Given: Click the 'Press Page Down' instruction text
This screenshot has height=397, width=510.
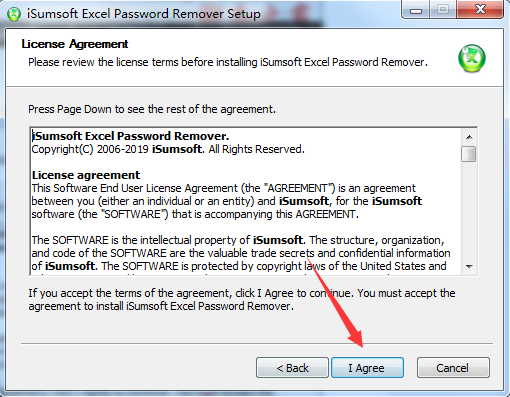Looking at the screenshot, I should coord(152,109).
